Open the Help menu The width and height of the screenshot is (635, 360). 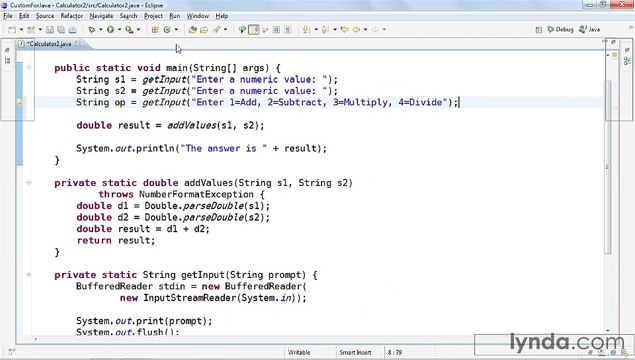pos(222,16)
